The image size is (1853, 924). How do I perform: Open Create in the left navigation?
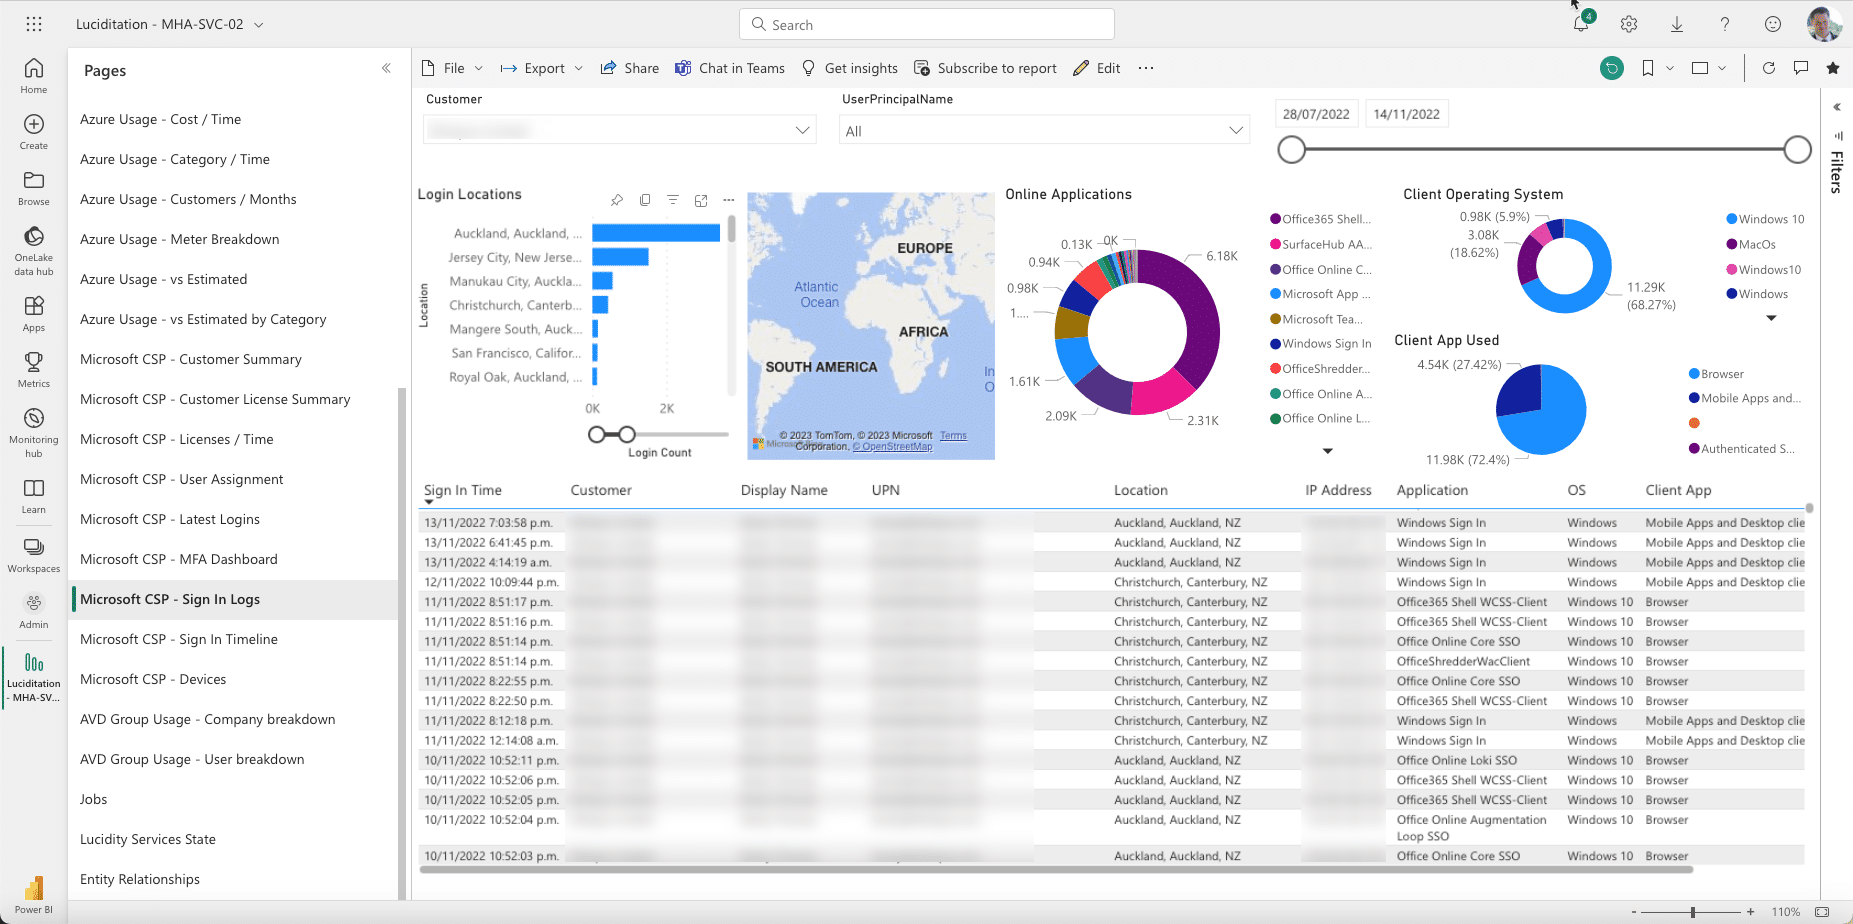[34, 132]
